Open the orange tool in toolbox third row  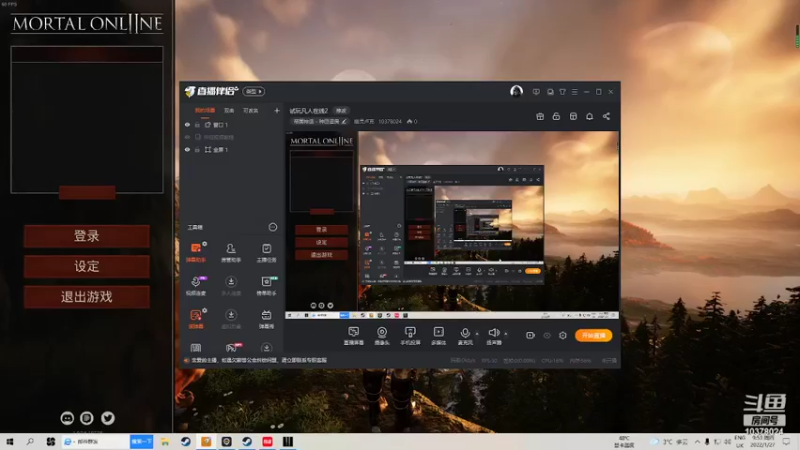tap(196, 319)
